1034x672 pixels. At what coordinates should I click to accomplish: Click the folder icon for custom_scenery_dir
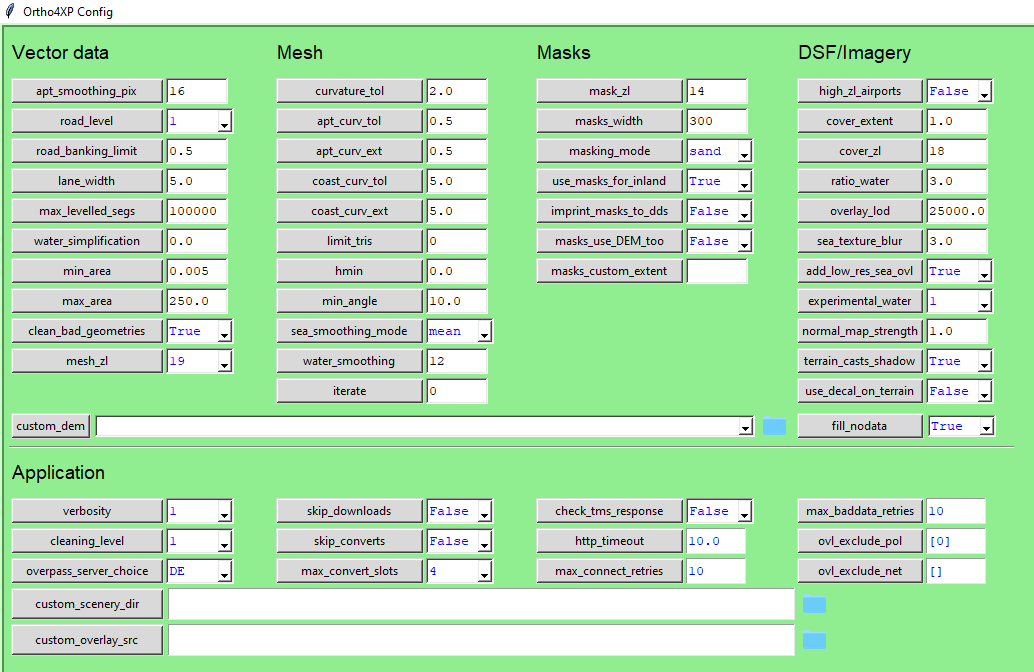click(814, 604)
